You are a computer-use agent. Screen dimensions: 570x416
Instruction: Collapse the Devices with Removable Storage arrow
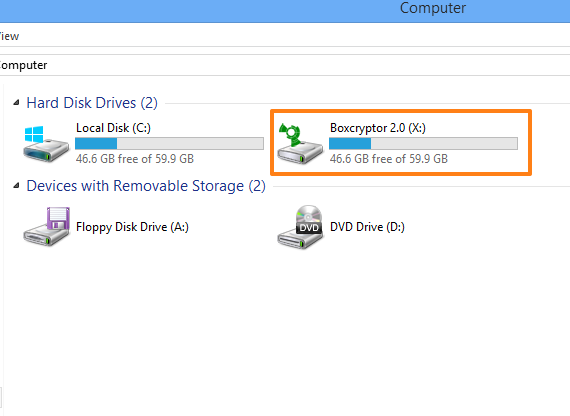click(x=16, y=186)
